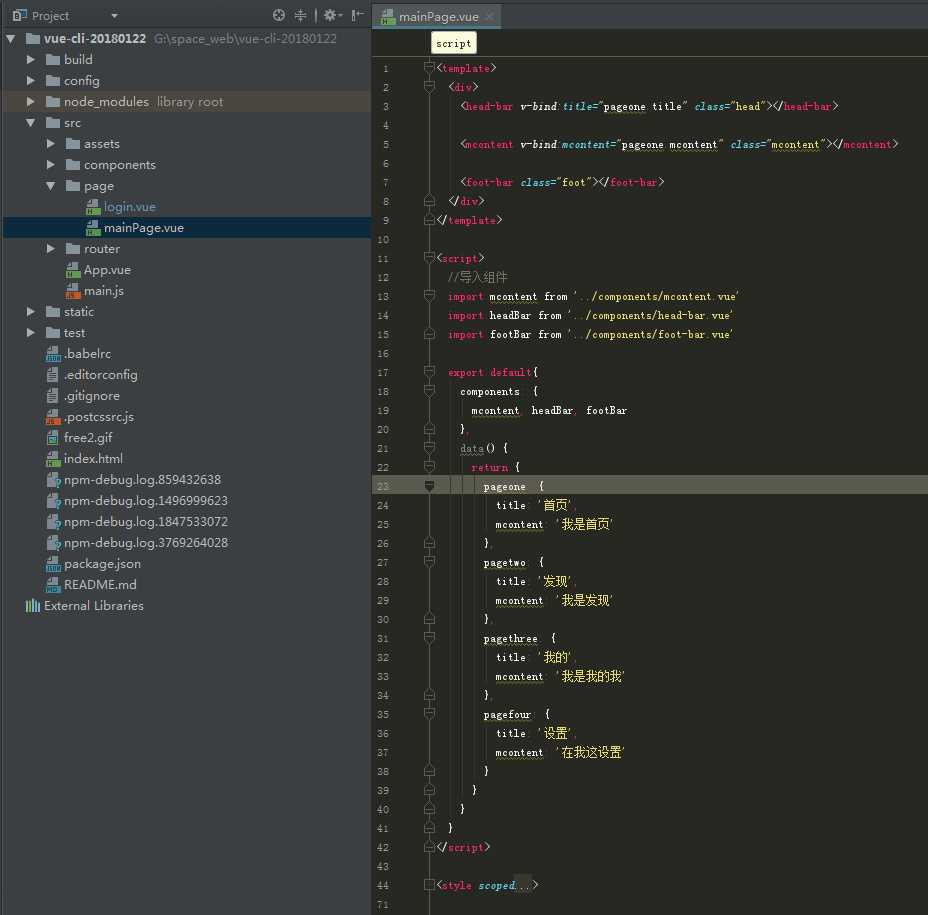928x915 pixels.
Task: Select the .editorconfig file
Action: (101, 375)
